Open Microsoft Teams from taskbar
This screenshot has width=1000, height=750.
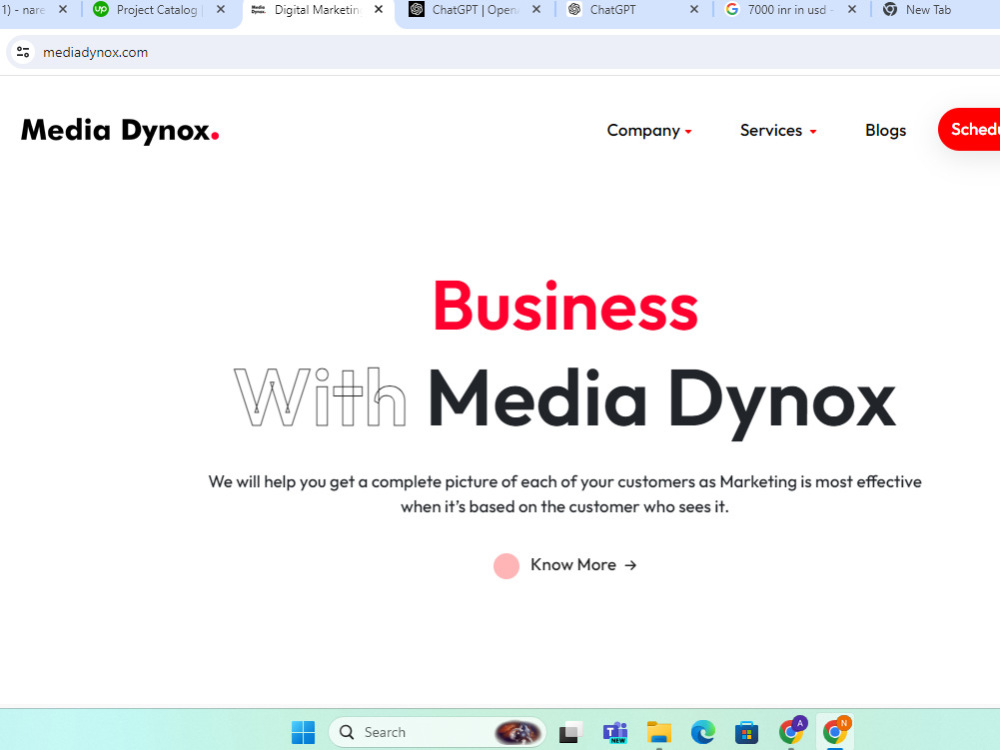pos(615,732)
